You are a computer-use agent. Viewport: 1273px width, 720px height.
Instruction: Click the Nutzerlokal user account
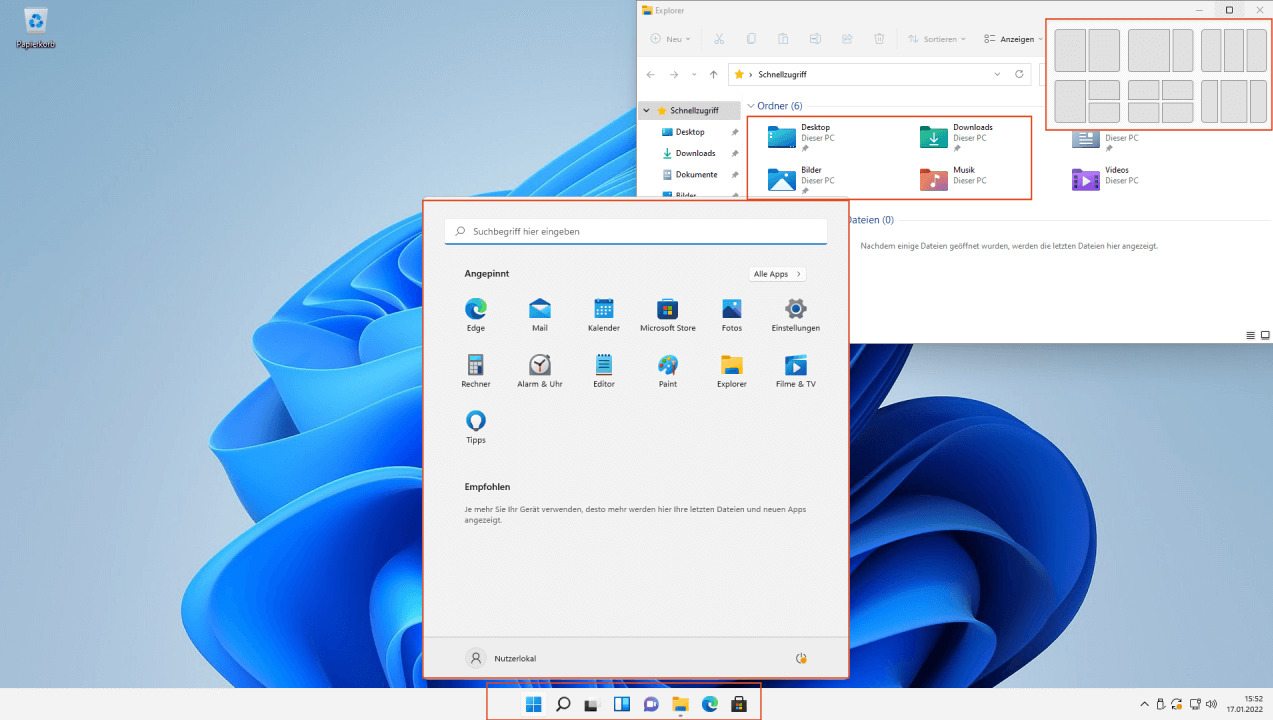[x=501, y=658]
